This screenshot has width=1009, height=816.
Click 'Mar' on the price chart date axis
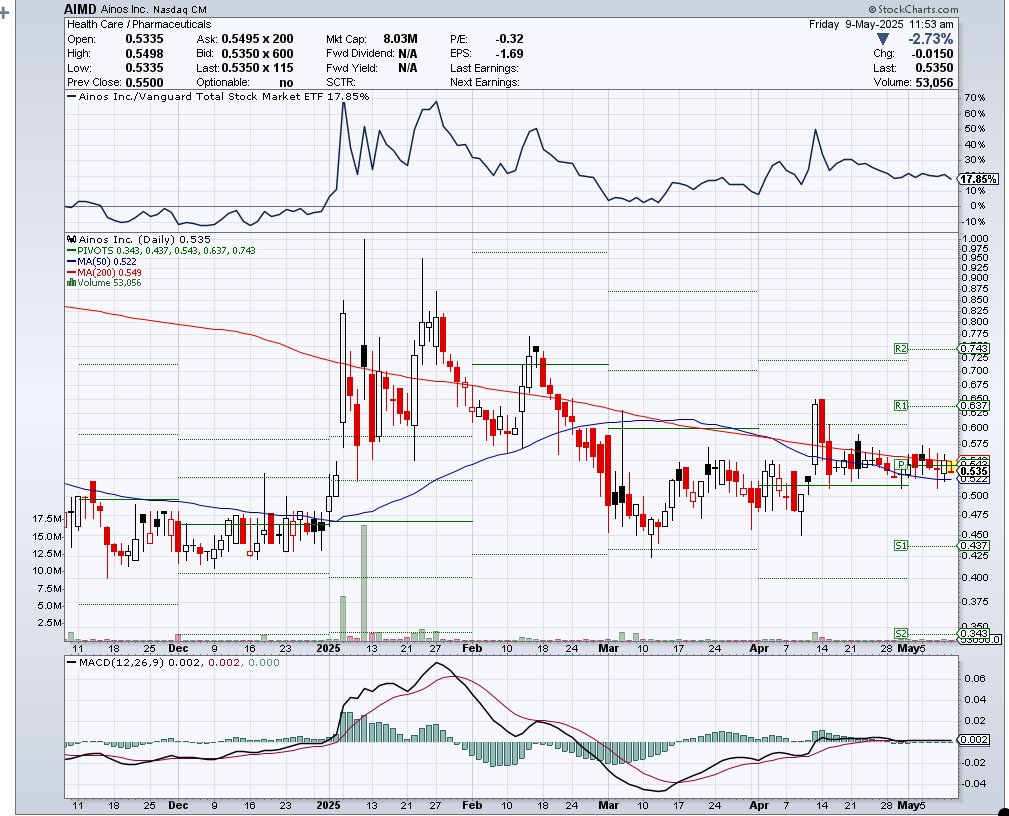pos(608,648)
